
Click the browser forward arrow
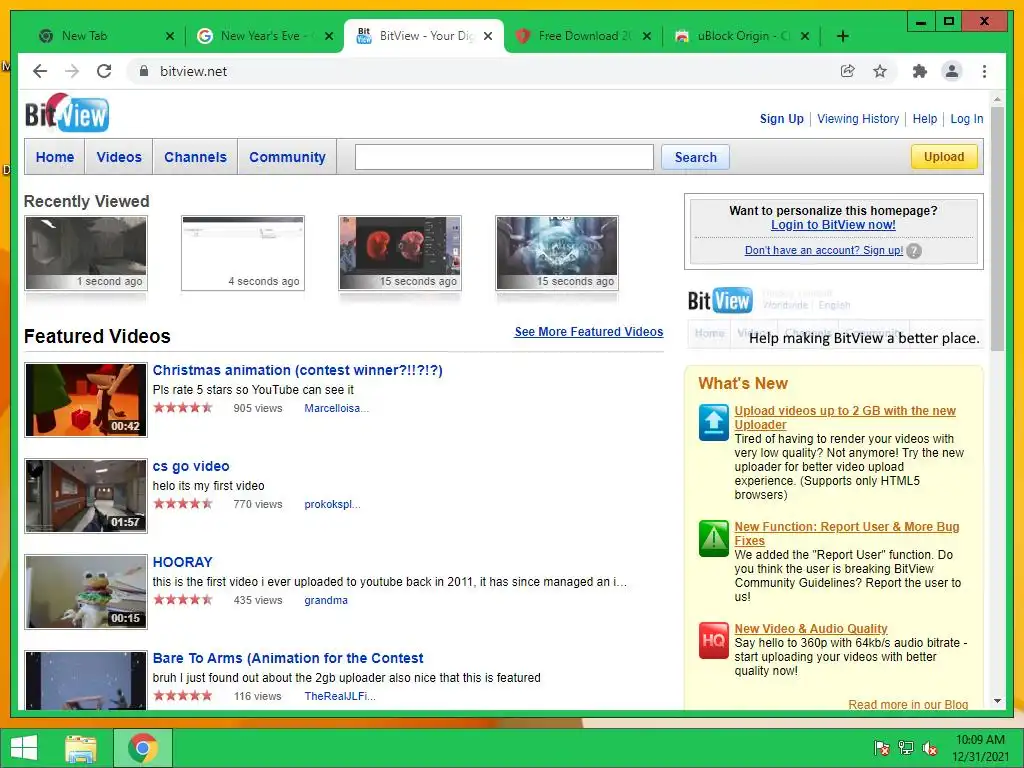tap(72, 71)
